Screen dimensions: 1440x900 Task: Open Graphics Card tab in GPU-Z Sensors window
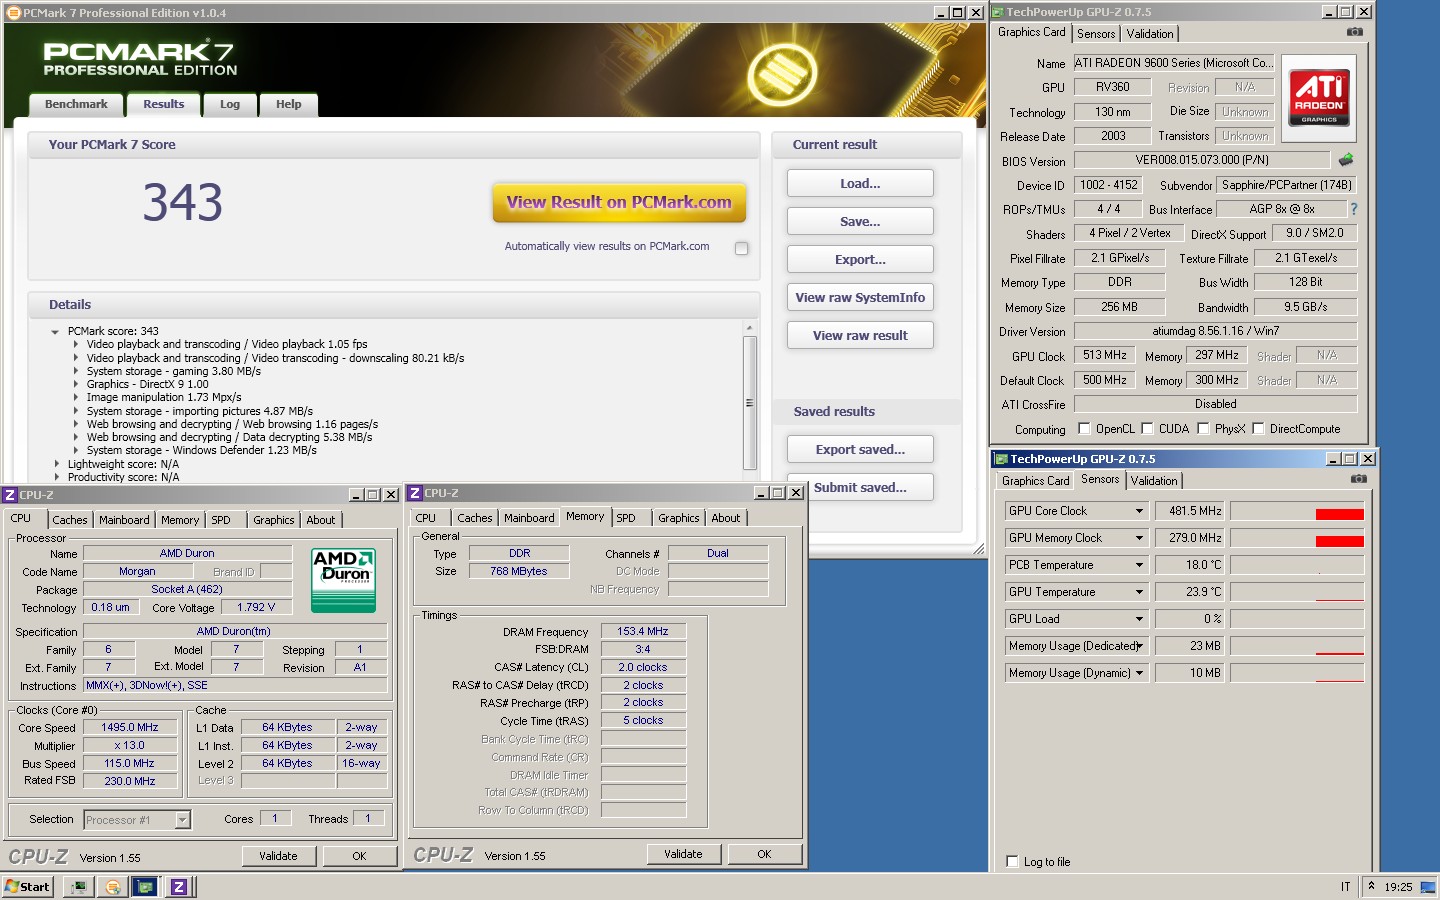pyautogui.click(x=1036, y=481)
